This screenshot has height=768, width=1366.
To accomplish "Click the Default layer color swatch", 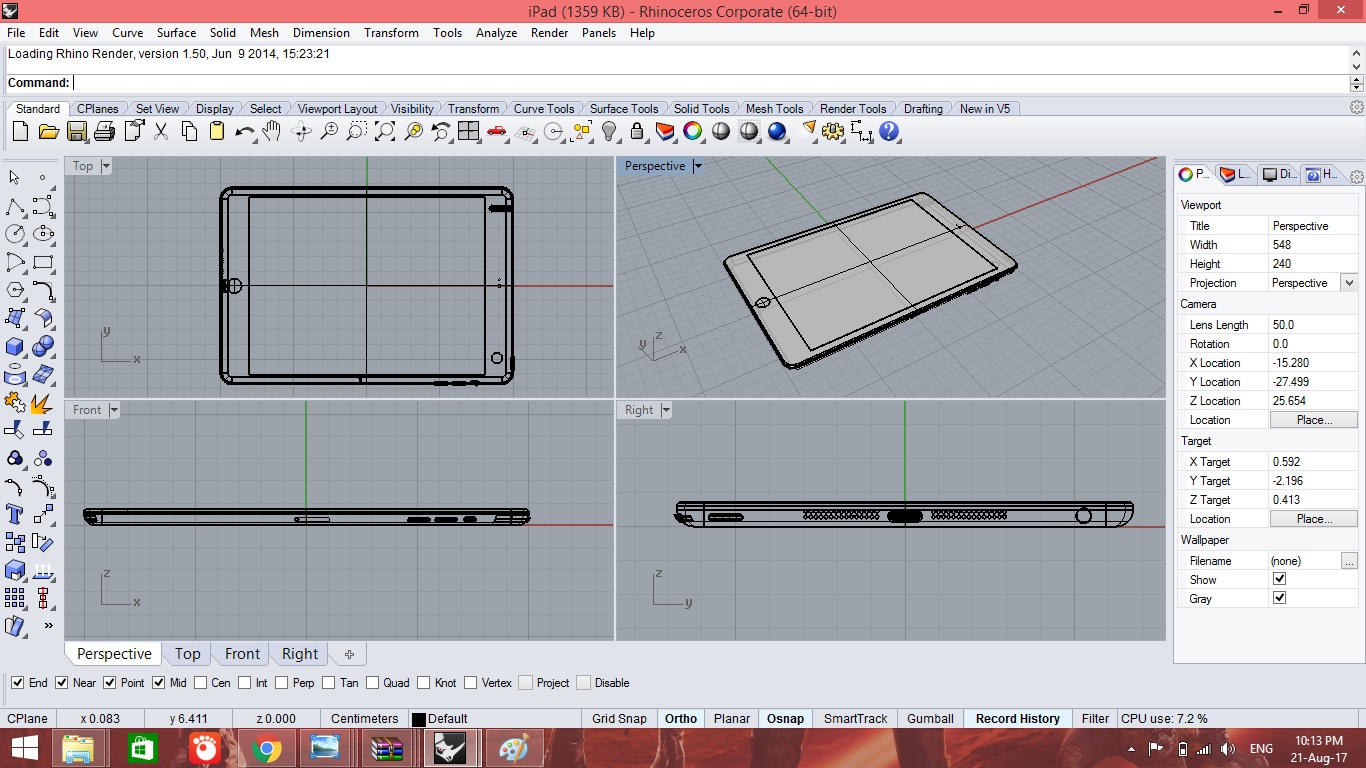I will (419, 719).
